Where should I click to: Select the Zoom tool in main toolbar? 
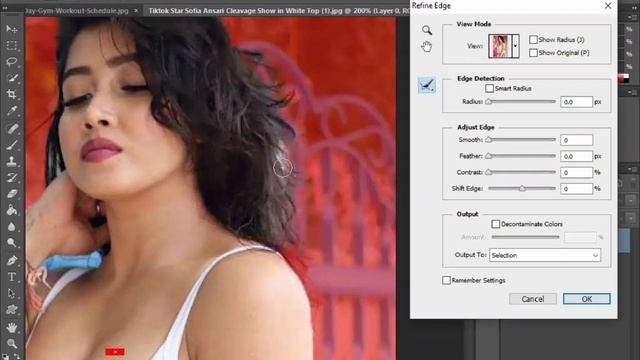pyautogui.click(x=11, y=344)
